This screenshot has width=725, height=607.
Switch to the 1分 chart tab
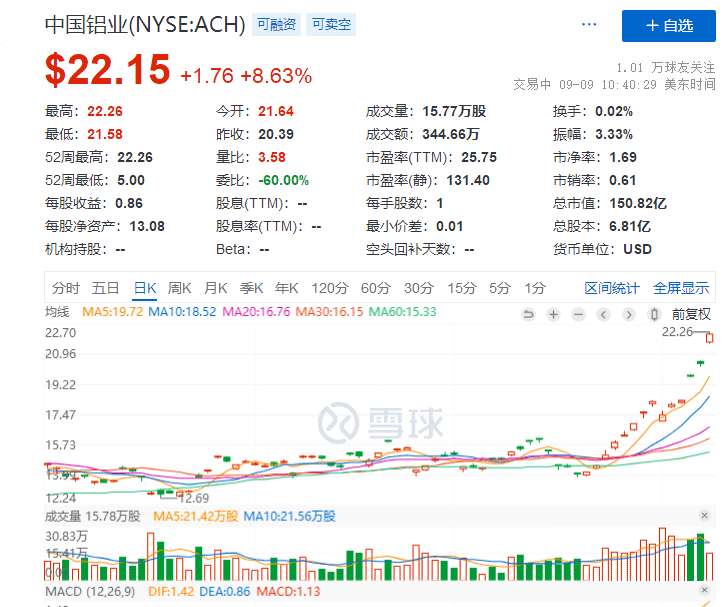tap(535, 288)
